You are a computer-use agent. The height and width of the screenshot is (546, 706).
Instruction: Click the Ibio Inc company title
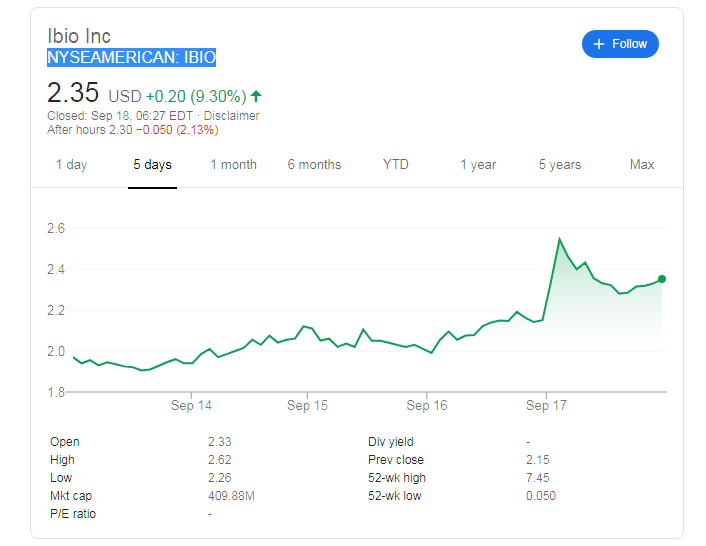[x=79, y=36]
